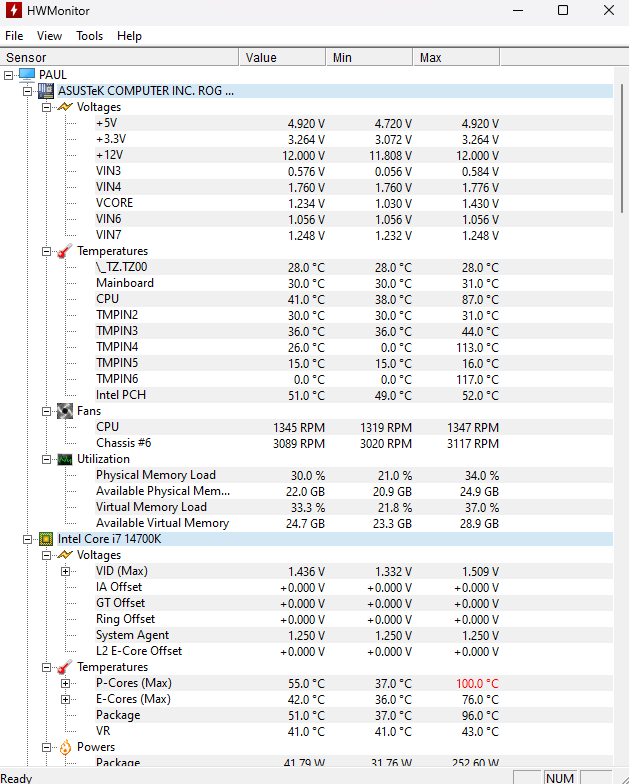Select the Chassis #6 fan row

(354, 443)
